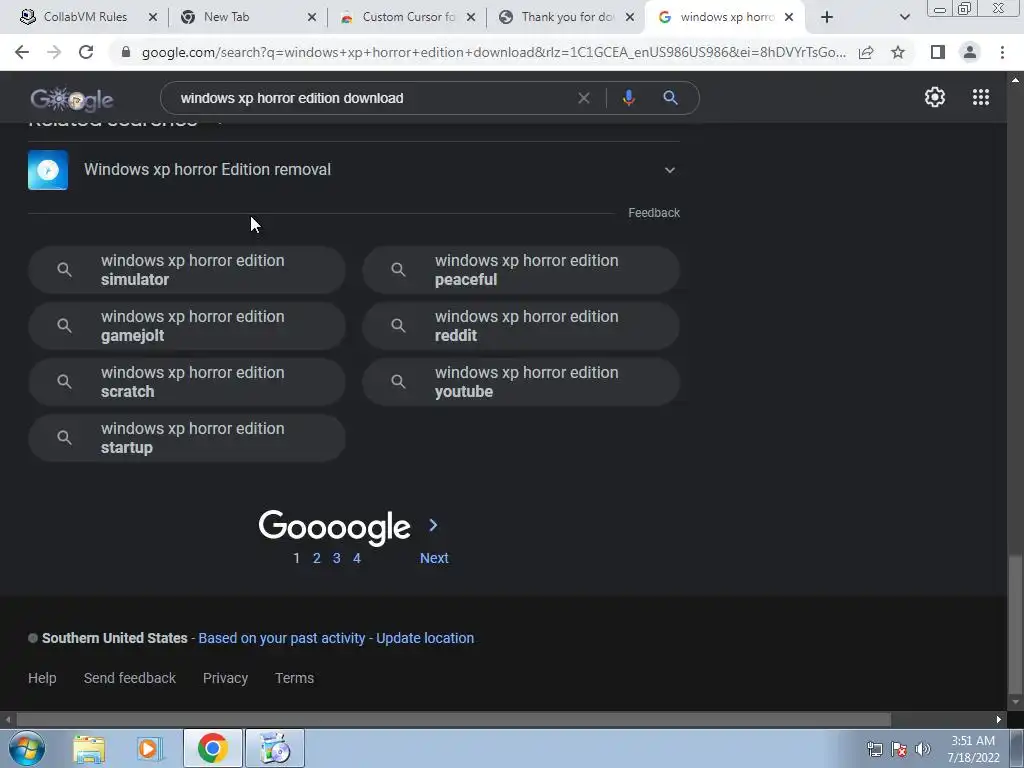Search windows xp horror edition peaceful

[x=521, y=270]
